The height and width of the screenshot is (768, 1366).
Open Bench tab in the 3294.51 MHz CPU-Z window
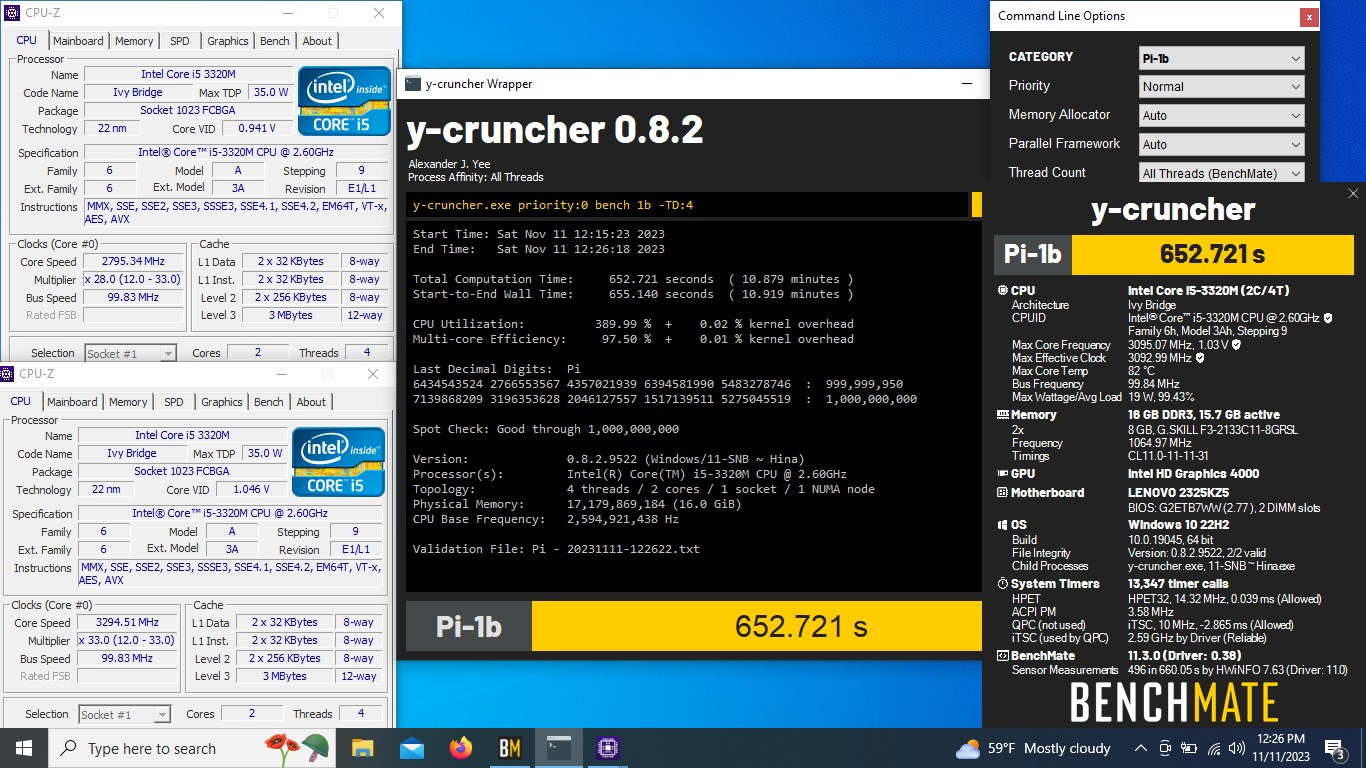[269, 402]
